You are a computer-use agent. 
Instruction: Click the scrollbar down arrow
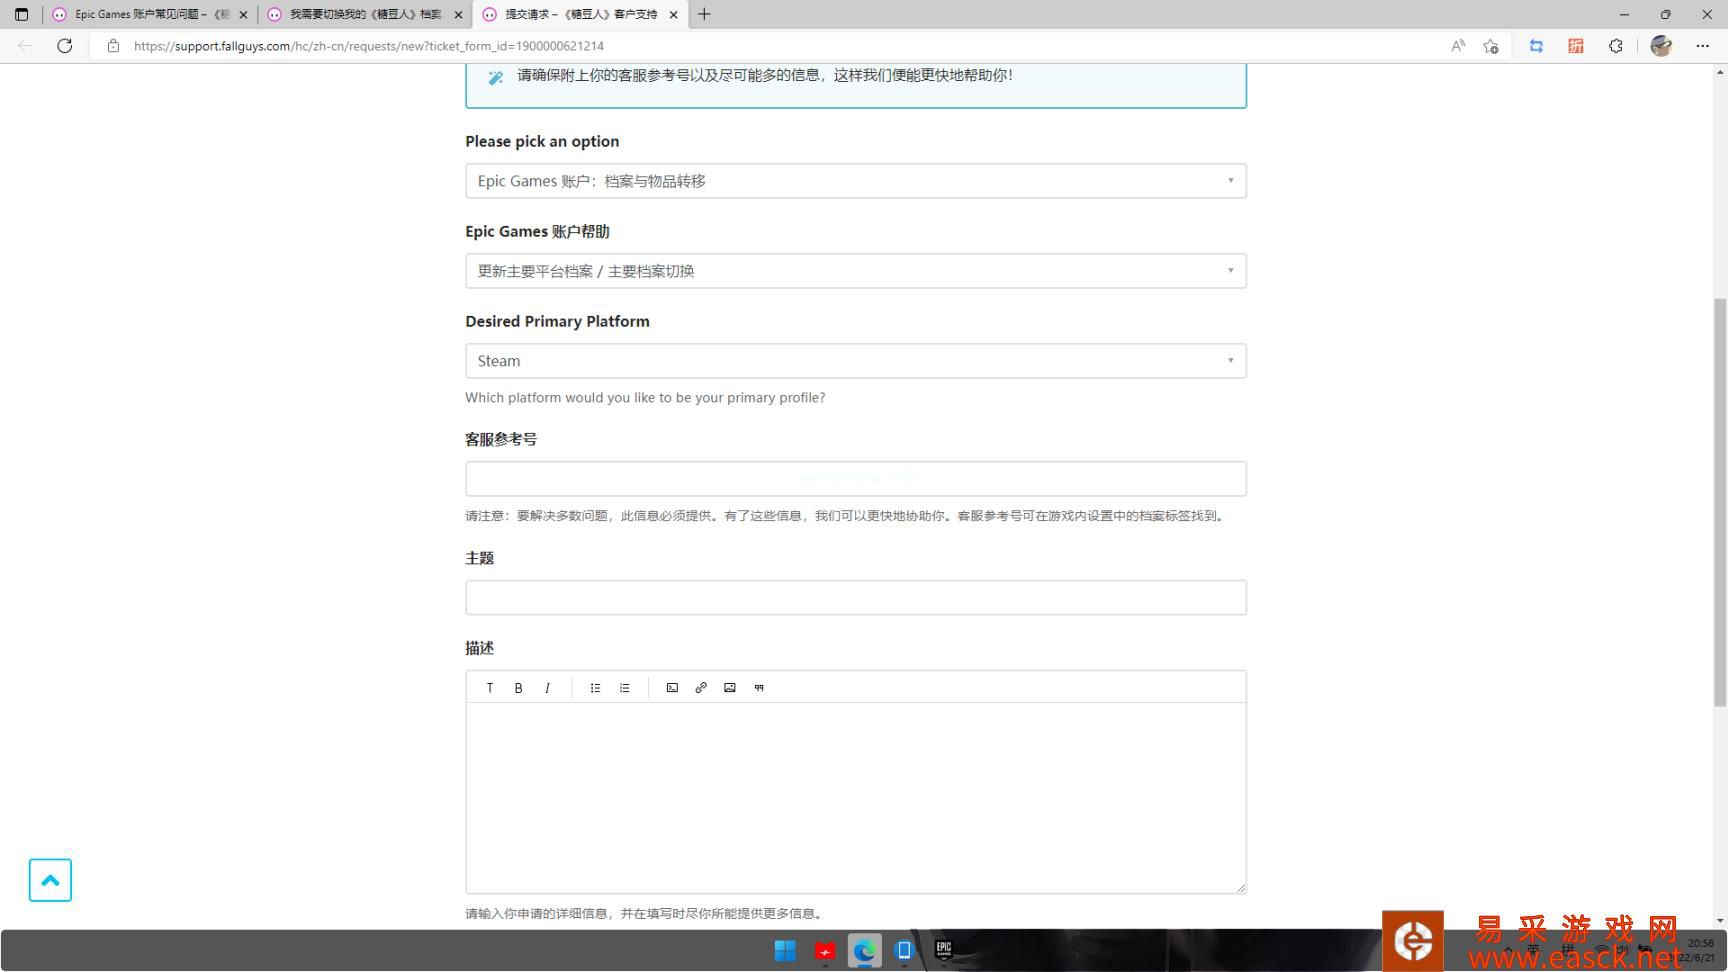[x=1720, y=920]
